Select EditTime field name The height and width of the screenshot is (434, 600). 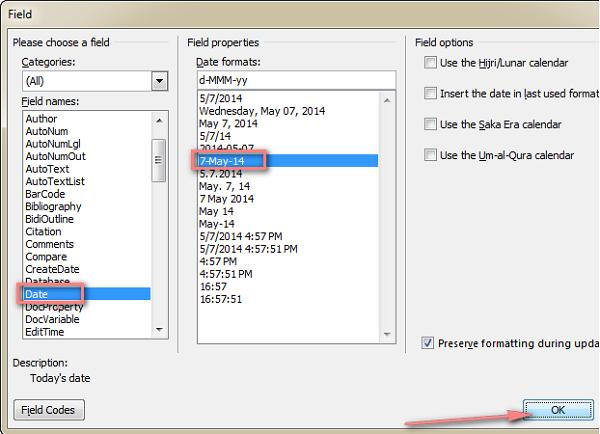[87, 332]
